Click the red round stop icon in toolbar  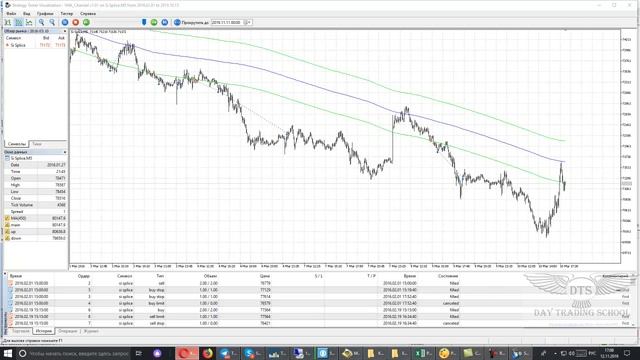(76, 22)
